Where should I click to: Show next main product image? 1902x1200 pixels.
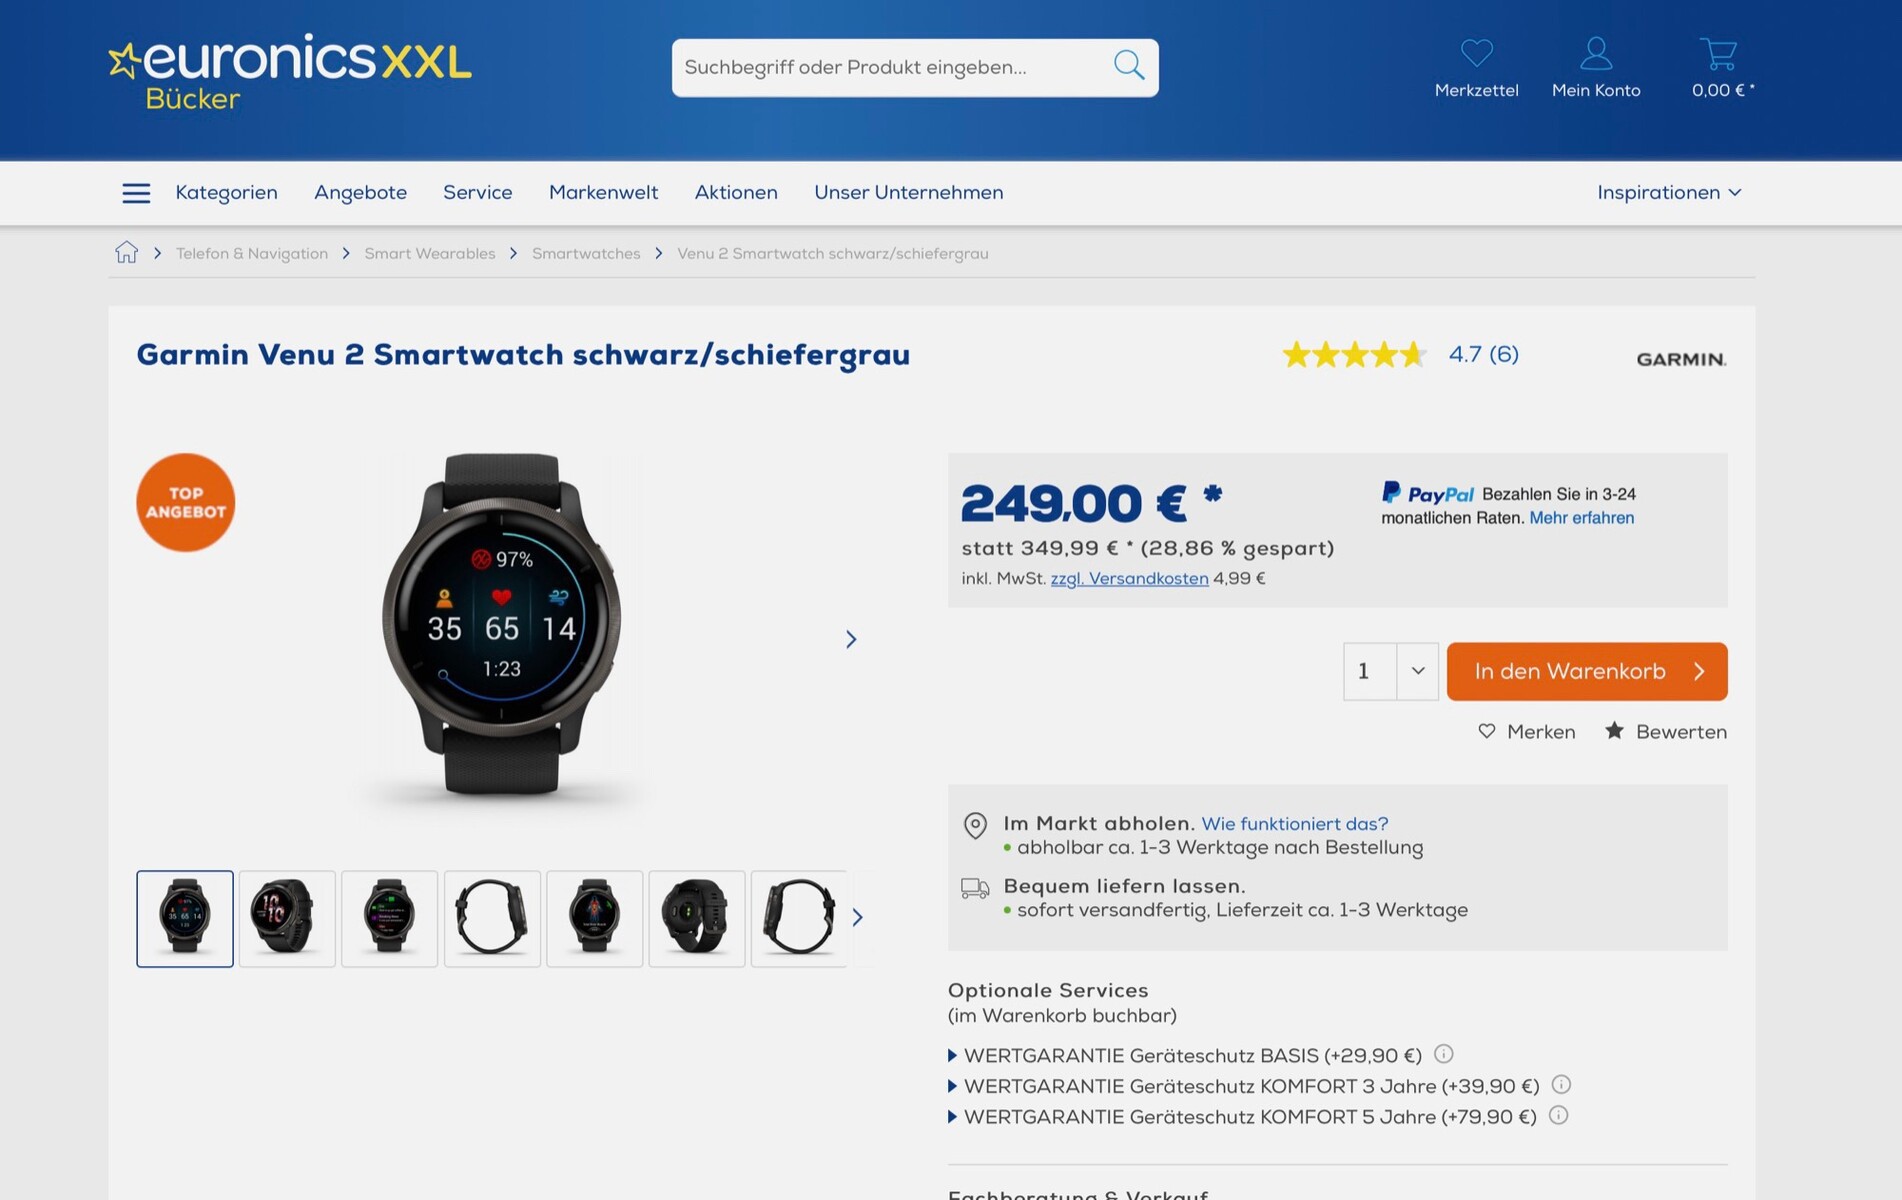pyautogui.click(x=851, y=639)
